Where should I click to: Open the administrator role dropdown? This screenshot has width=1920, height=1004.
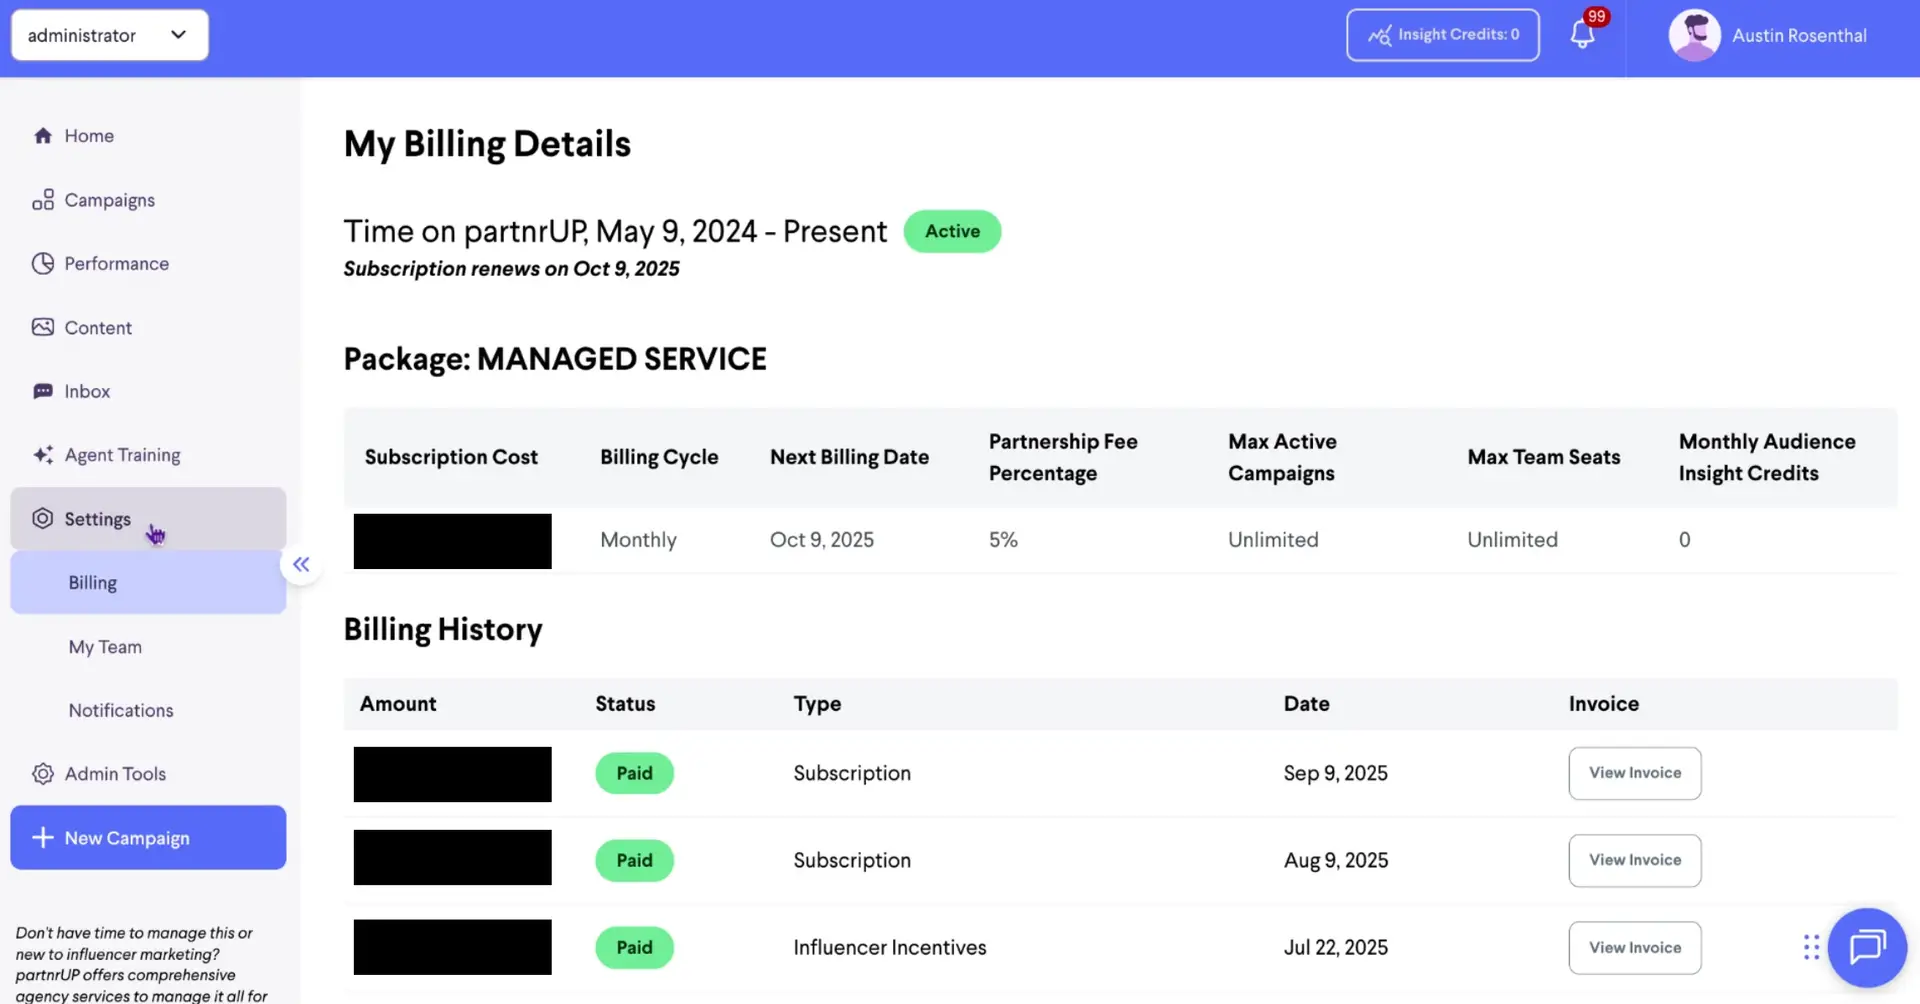(109, 34)
